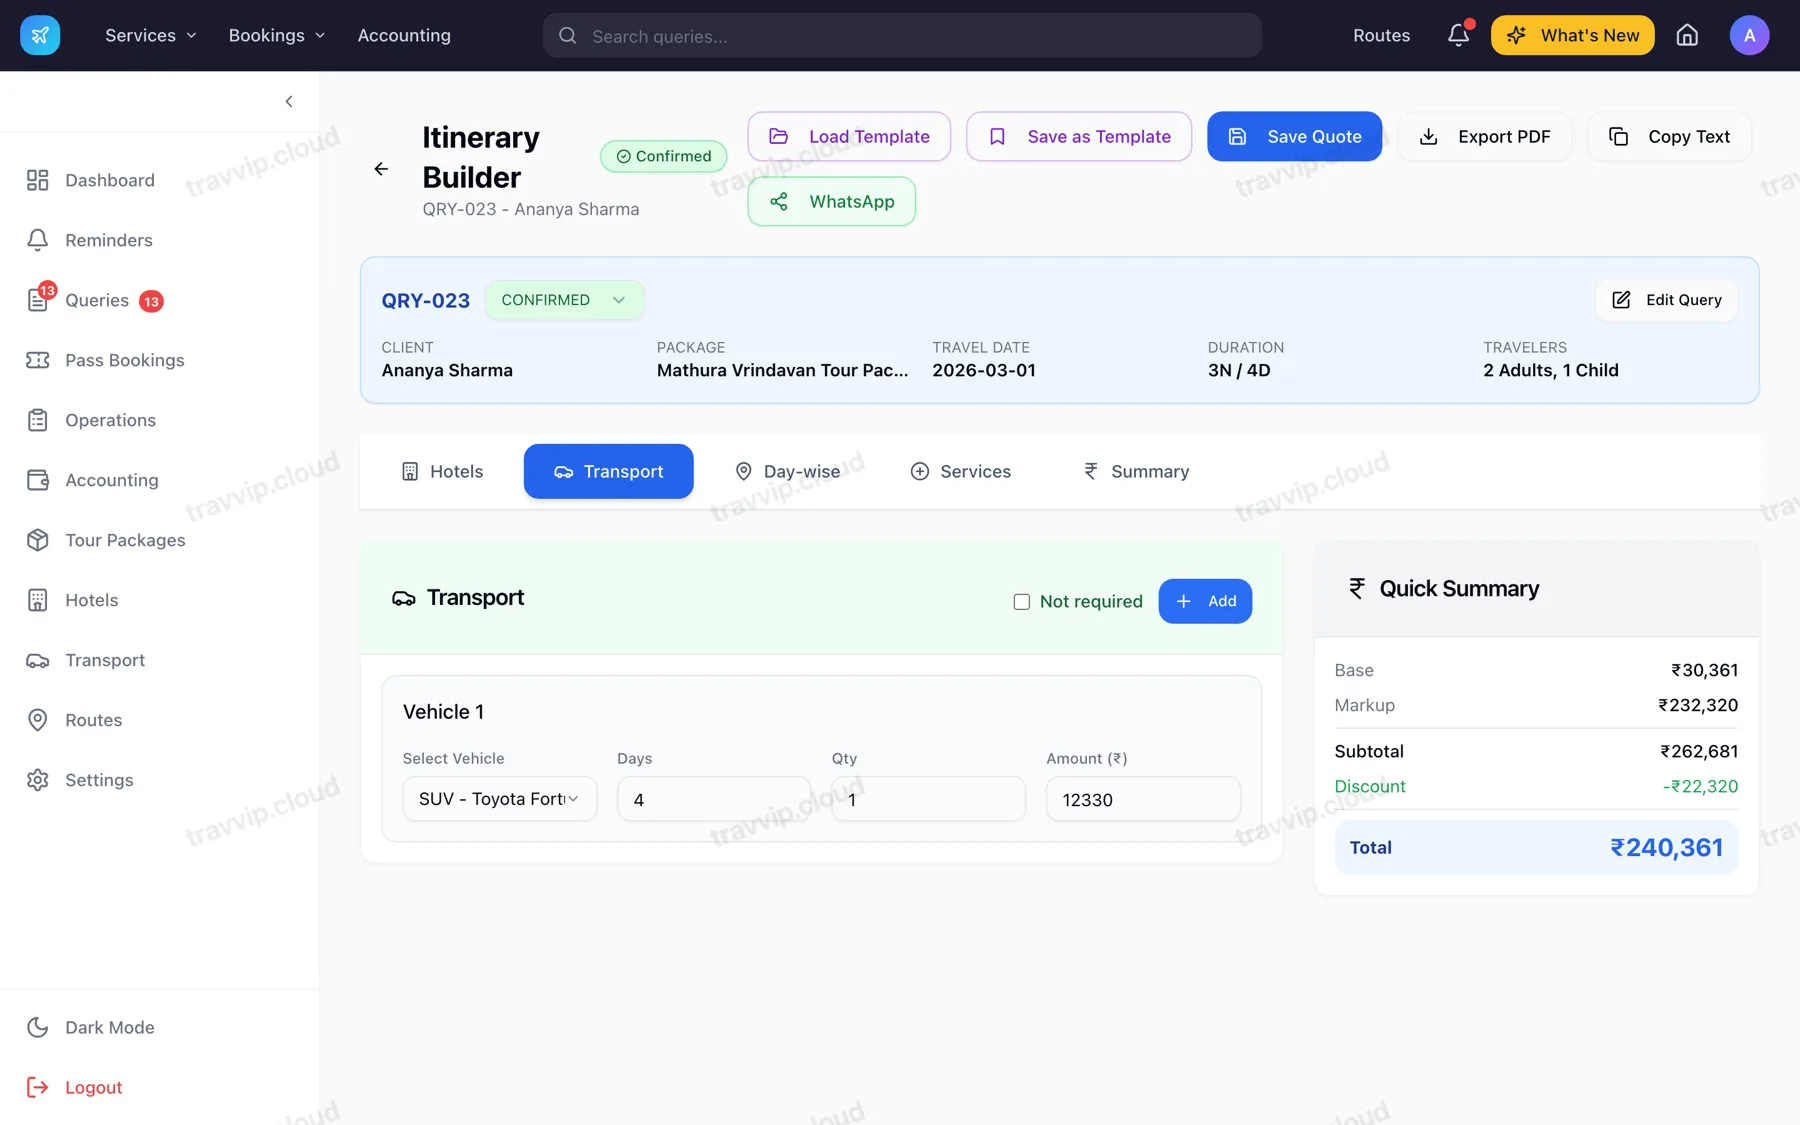Image resolution: width=1800 pixels, height=1125 pixels.
Task: Open What's New
Action: click(x=1572, y=35)
